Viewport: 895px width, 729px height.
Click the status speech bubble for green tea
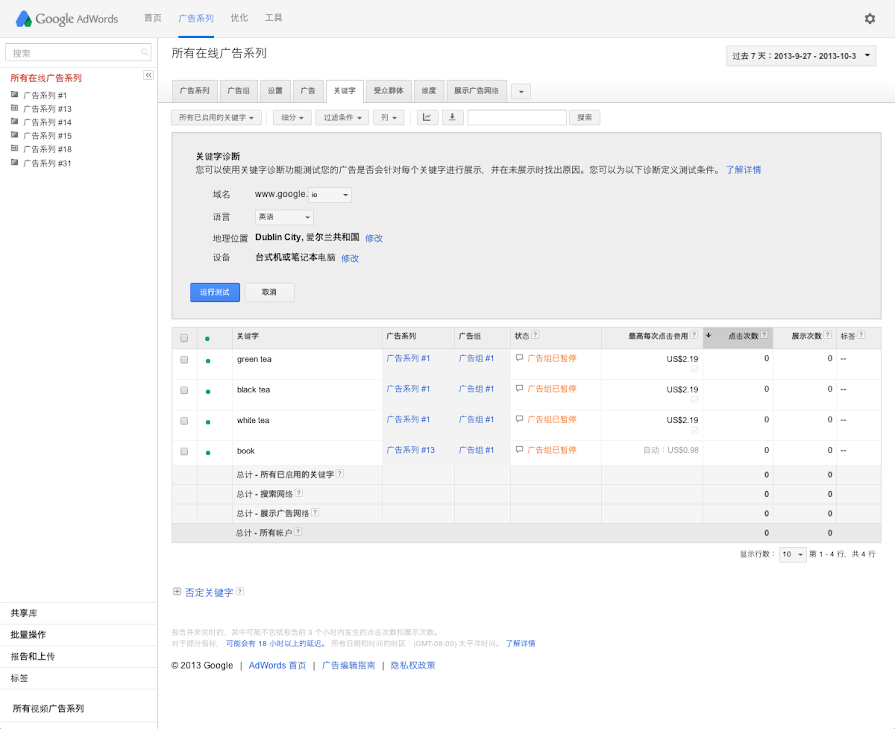pos(519,358)
